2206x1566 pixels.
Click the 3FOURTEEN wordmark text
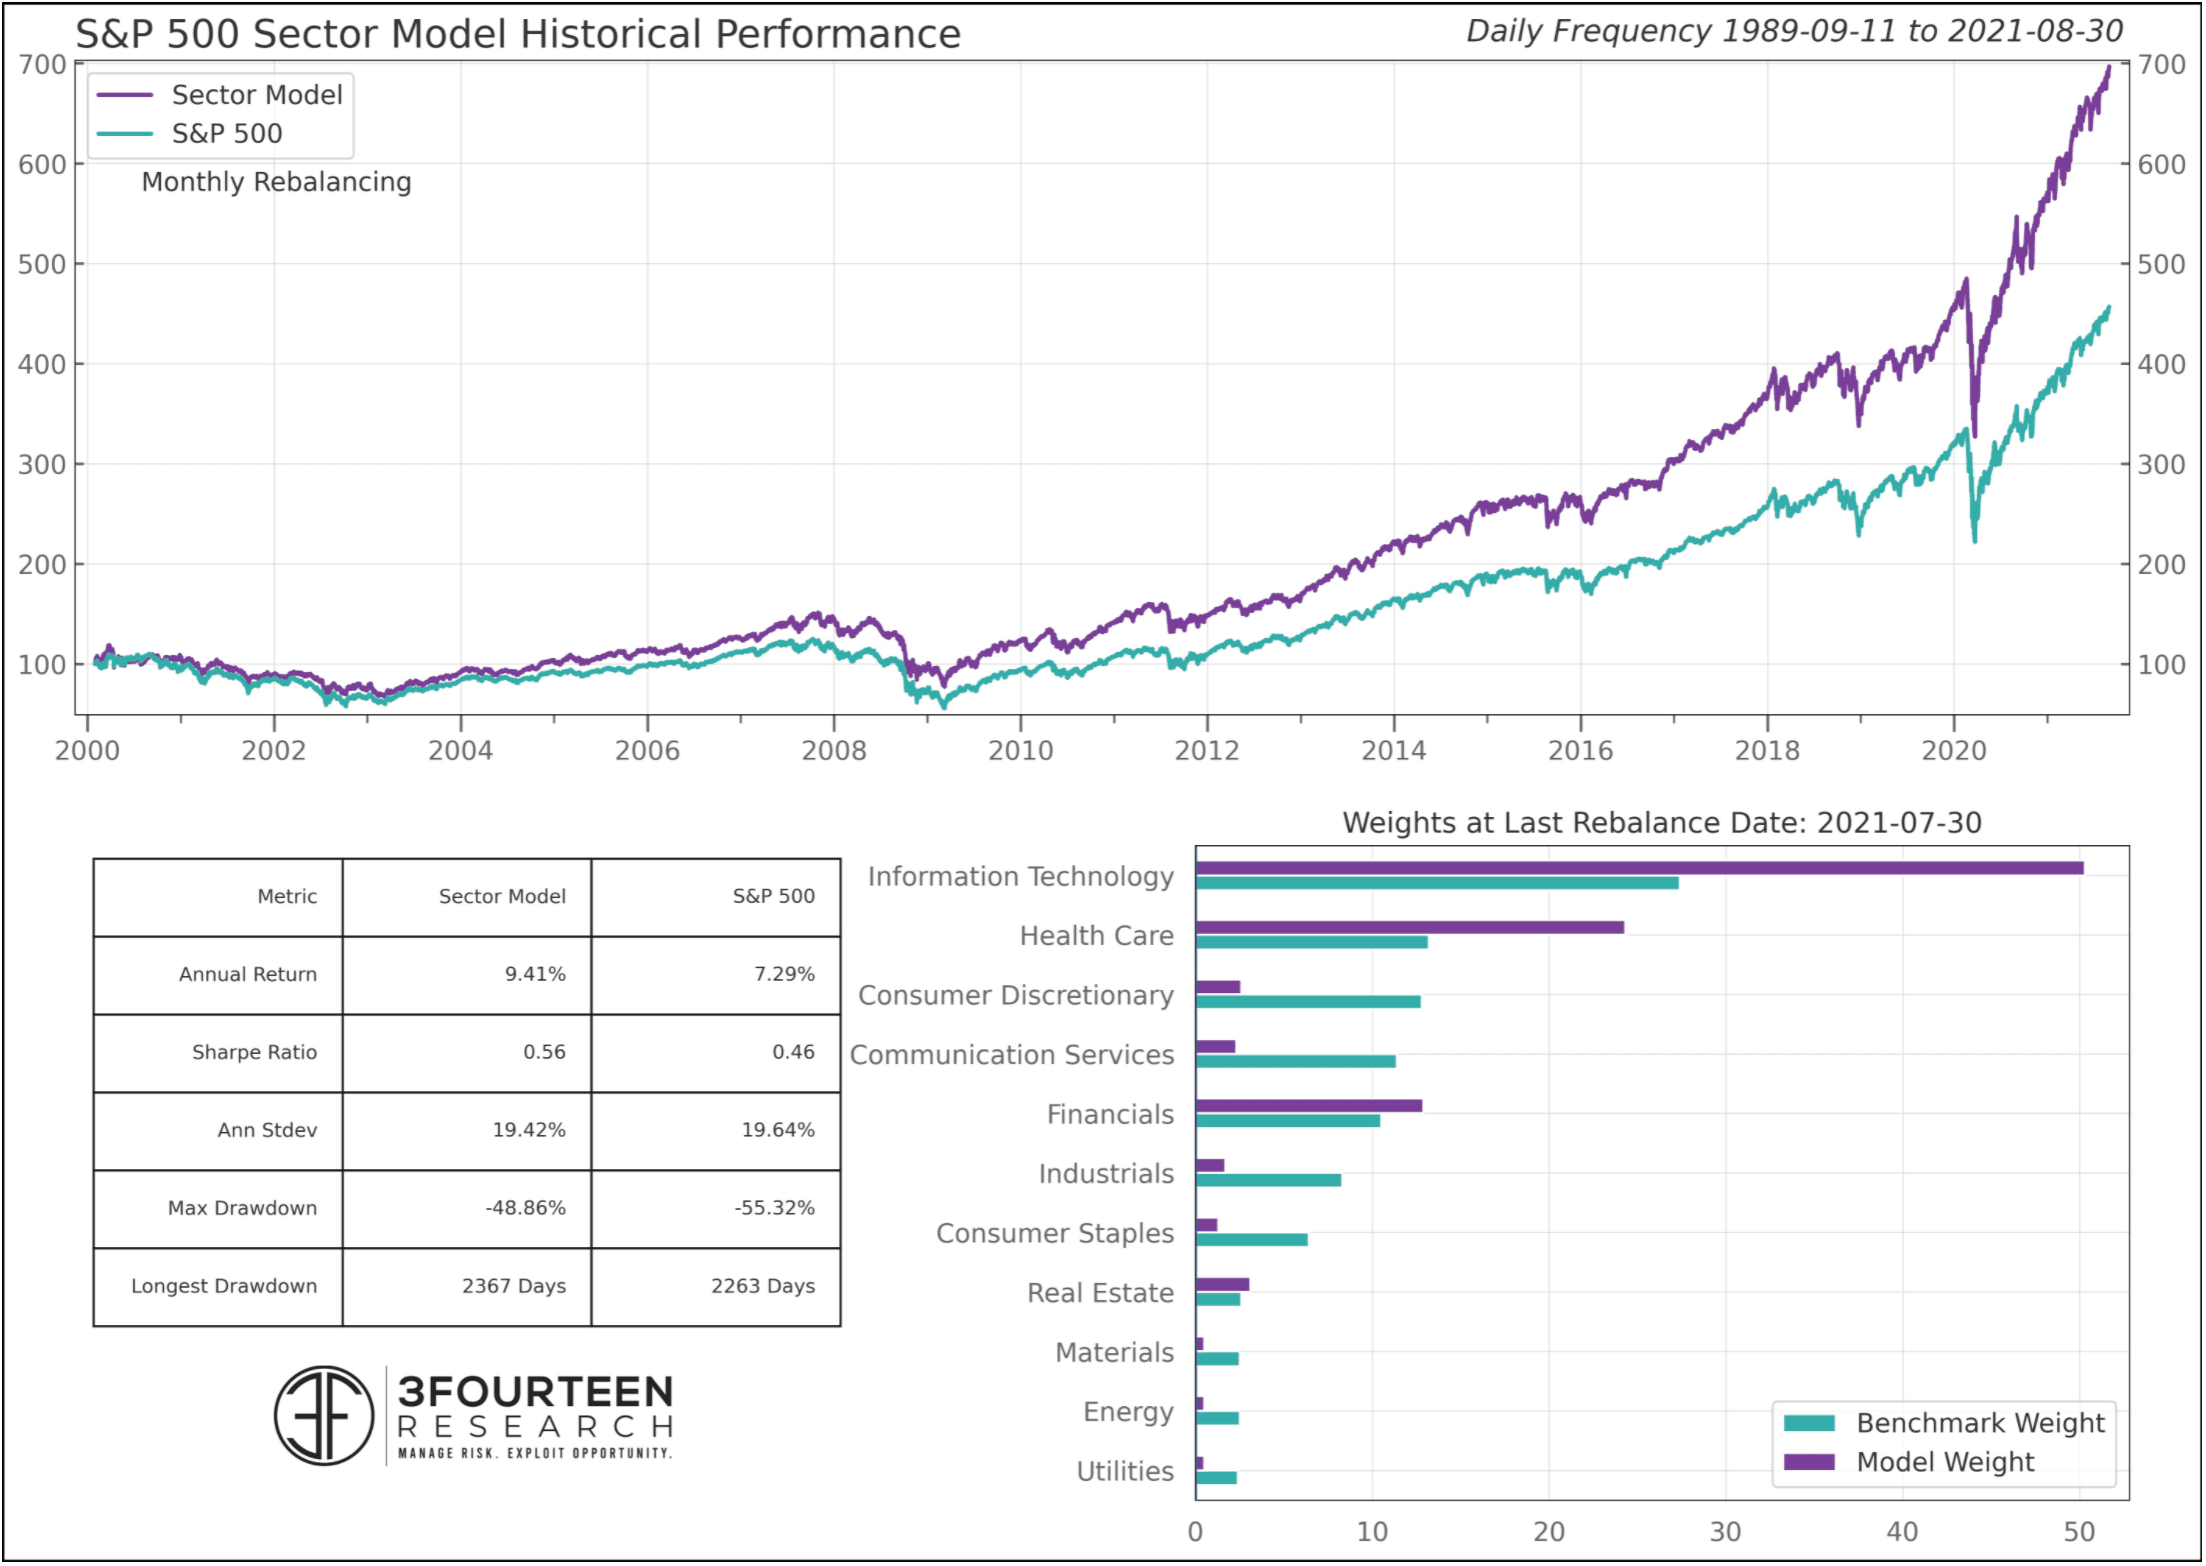535,1392
